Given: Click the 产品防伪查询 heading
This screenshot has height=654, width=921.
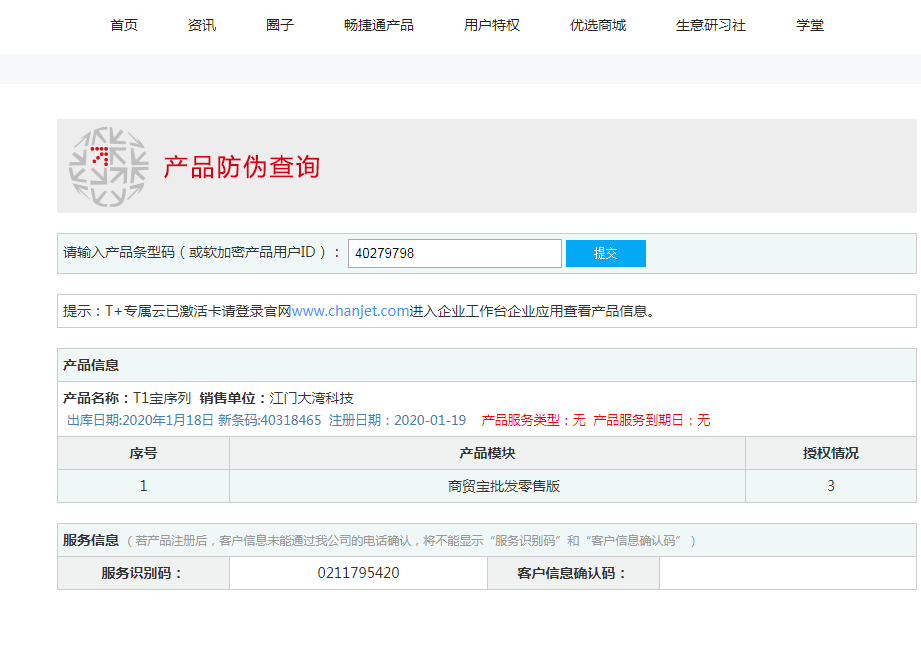Looking at the screenshot, I should tap(242, 167).
